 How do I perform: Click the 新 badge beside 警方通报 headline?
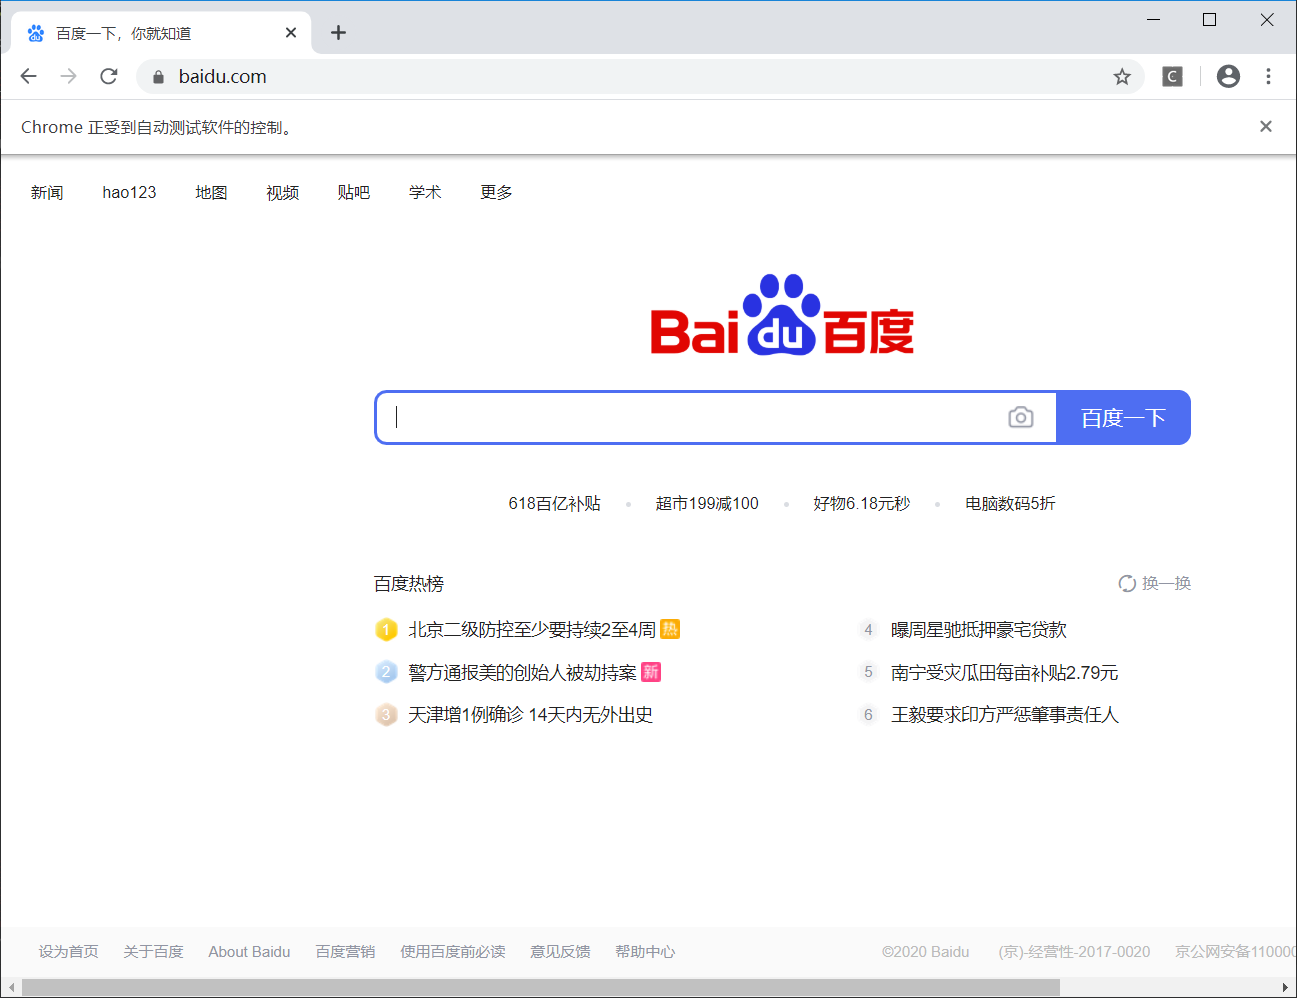pyautogui.click(x=651, y=672)
